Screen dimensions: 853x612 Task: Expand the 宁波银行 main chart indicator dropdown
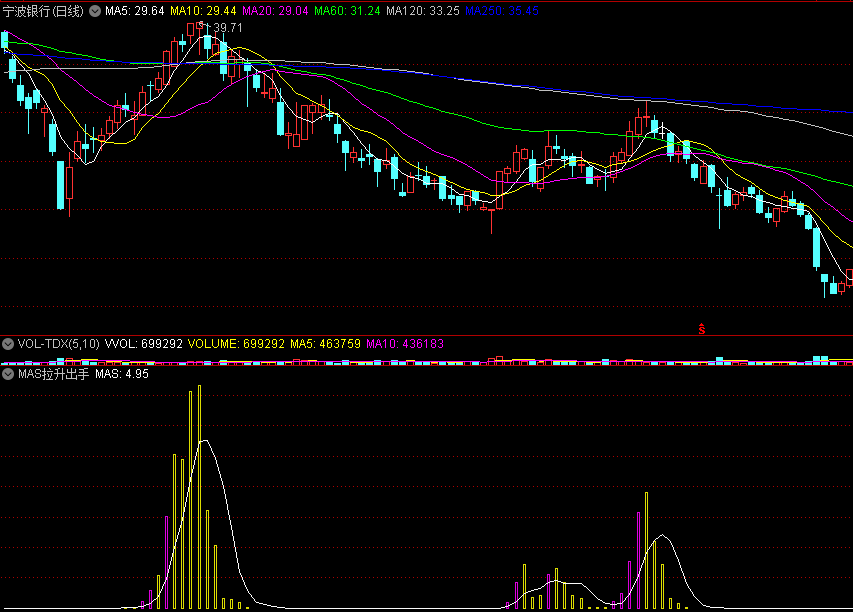click(x=95, y=11)
